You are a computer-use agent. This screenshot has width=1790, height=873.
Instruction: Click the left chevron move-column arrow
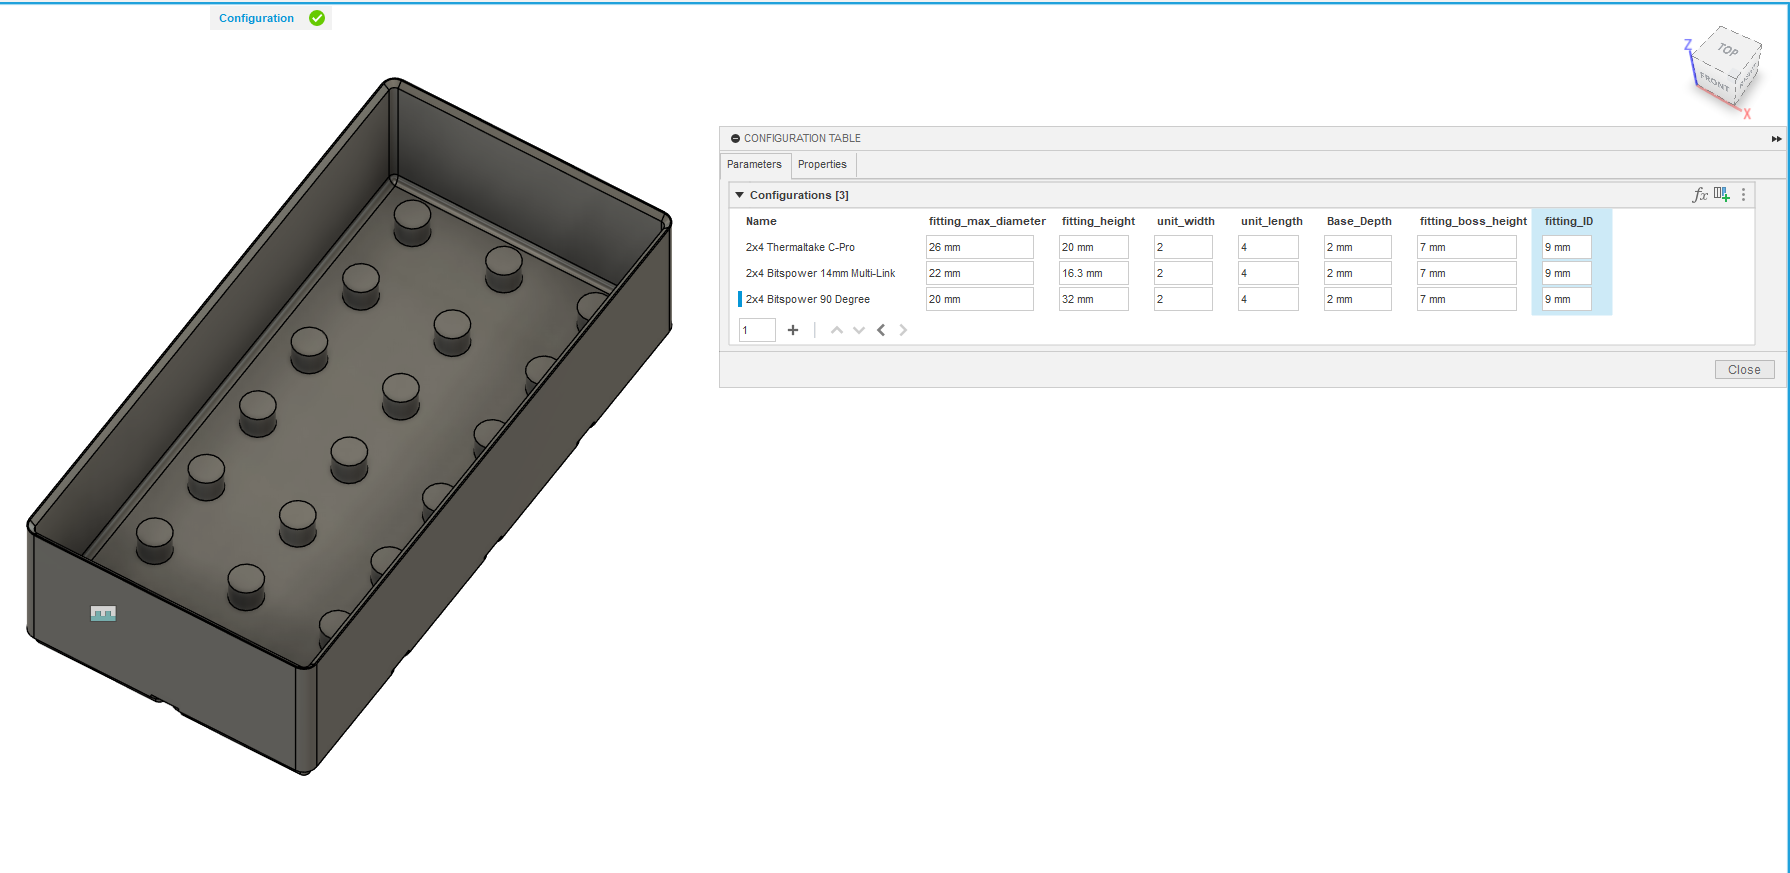881,330
